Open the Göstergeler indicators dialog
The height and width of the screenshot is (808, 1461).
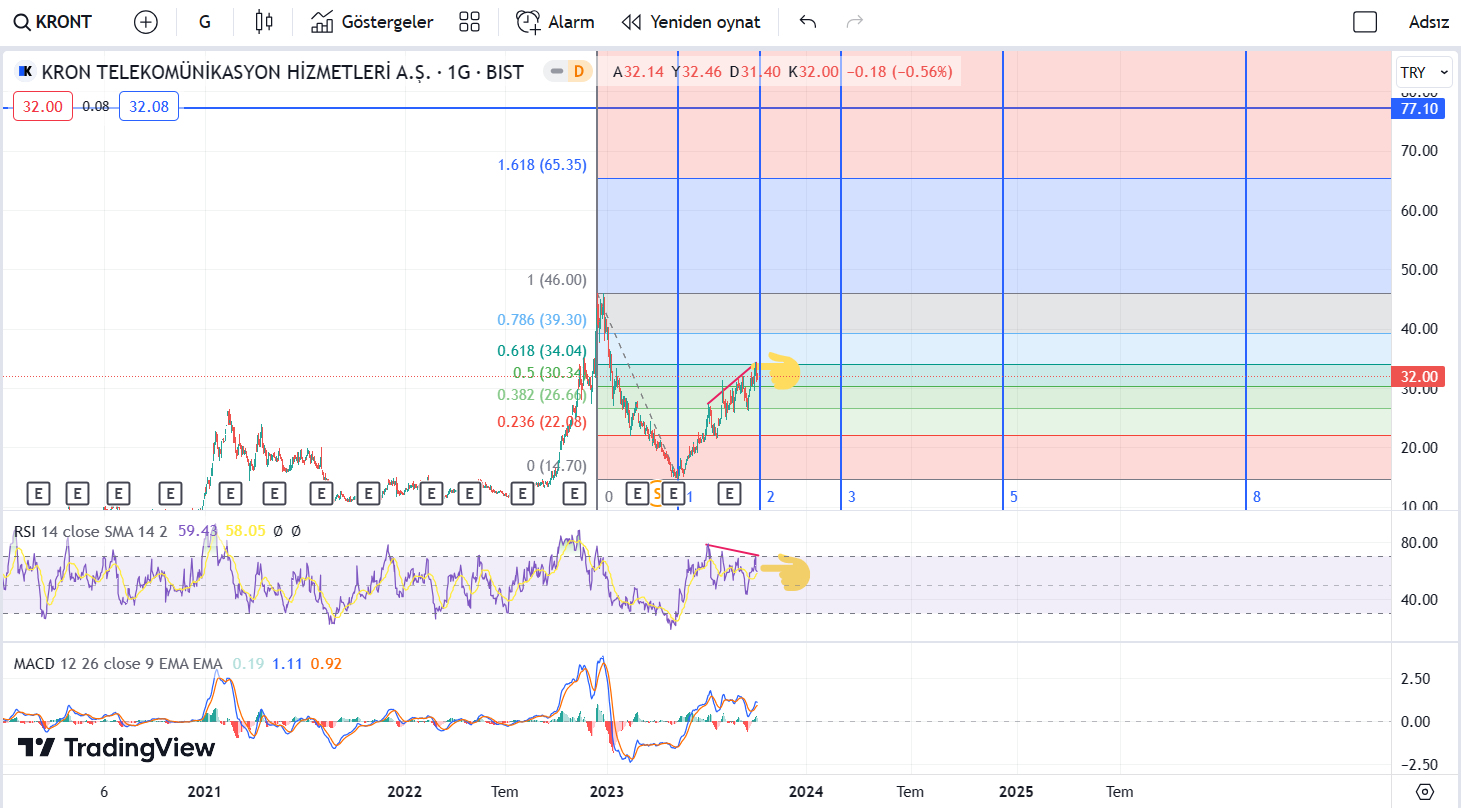point(372,22)
